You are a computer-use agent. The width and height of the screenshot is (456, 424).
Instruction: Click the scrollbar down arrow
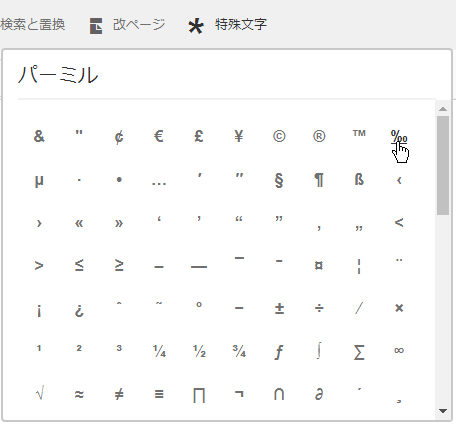coord(443,411)
